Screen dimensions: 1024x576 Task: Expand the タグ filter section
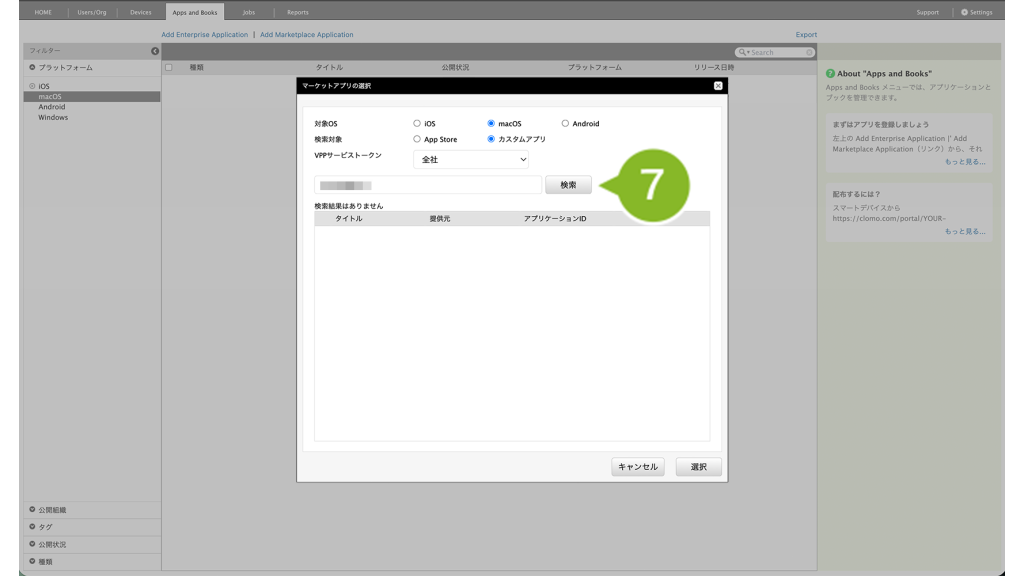pyautogui.click(x=32, y=526)
